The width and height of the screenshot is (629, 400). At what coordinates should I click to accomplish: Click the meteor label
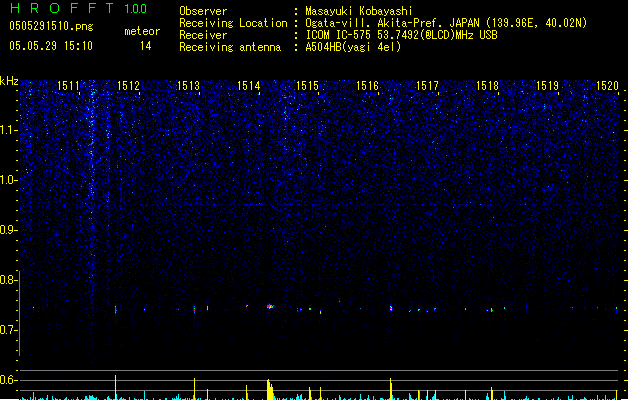[x=142, y=31]
